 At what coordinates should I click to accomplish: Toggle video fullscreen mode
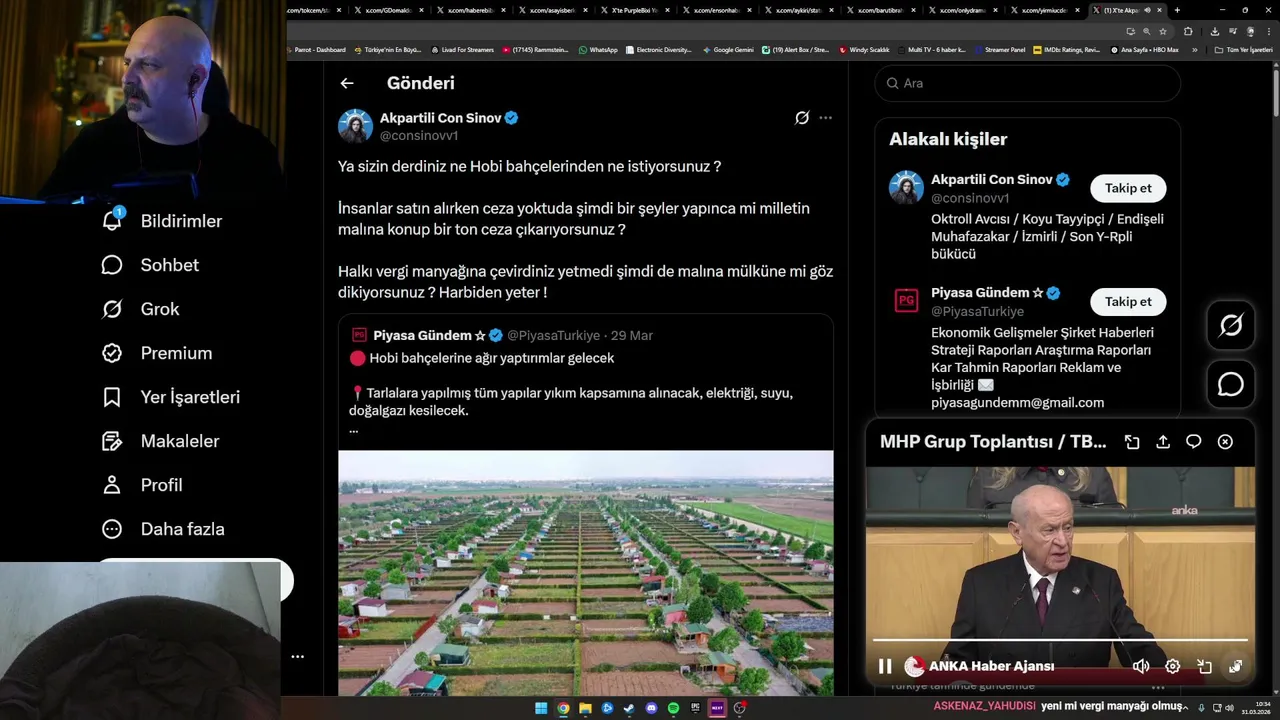[x=1236, y=666]
